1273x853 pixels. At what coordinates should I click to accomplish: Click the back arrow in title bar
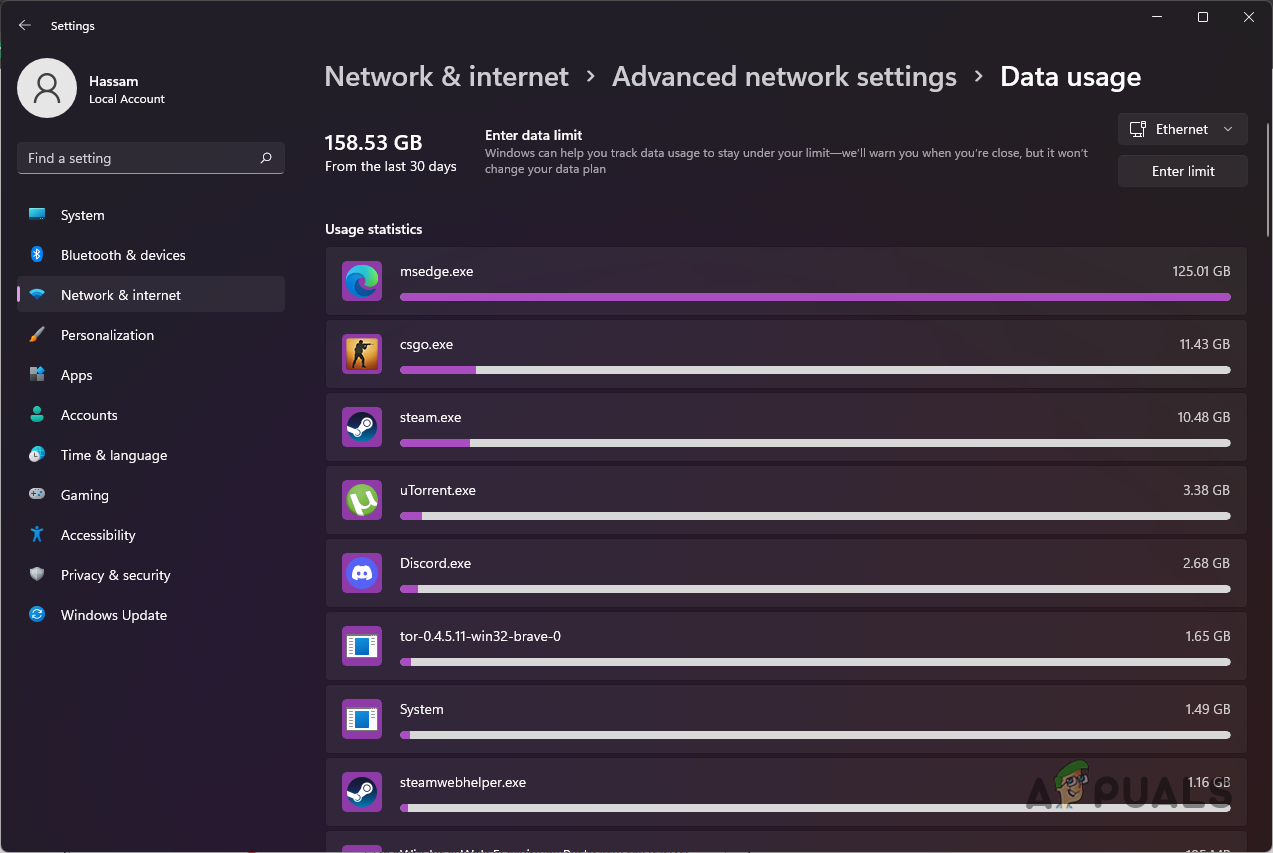[x=25, y=25]
